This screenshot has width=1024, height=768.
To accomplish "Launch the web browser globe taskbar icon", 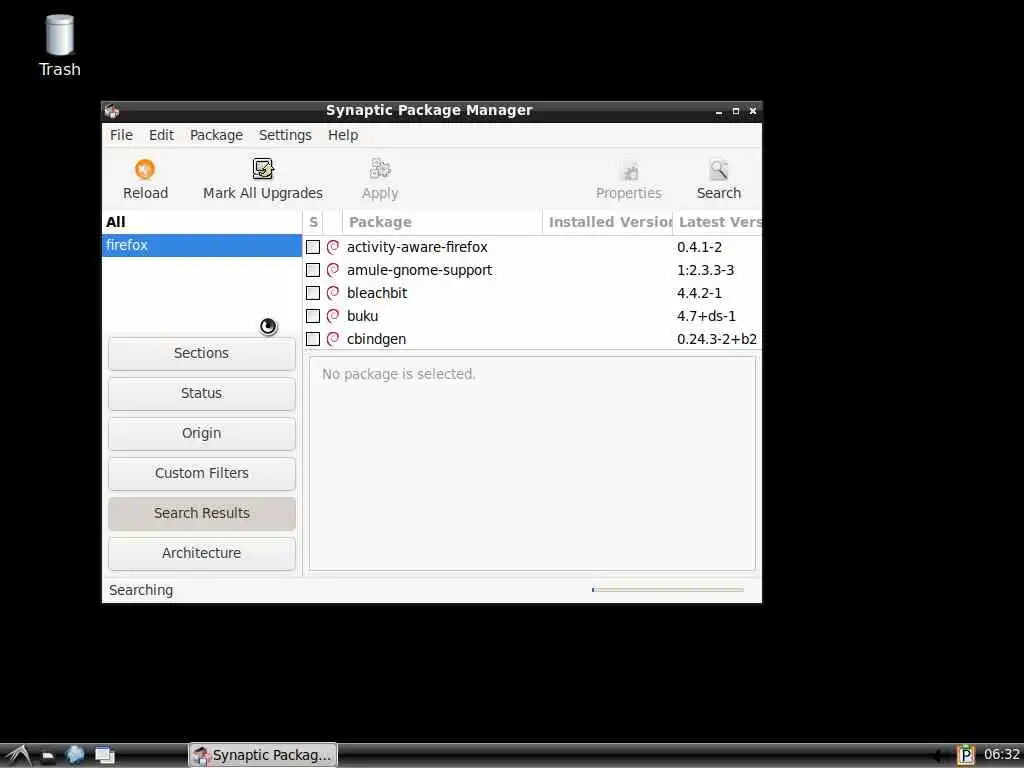I will click(75, 755).
